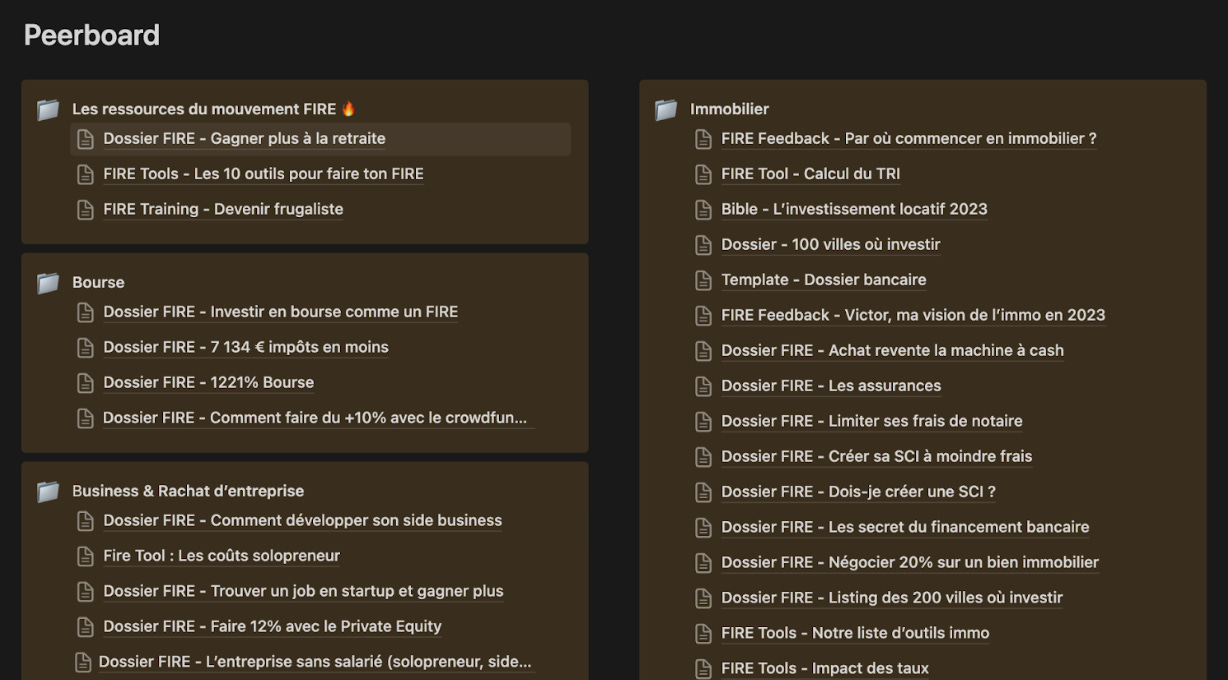Click the folder icon beside Bourse

[x=48, y=283]
